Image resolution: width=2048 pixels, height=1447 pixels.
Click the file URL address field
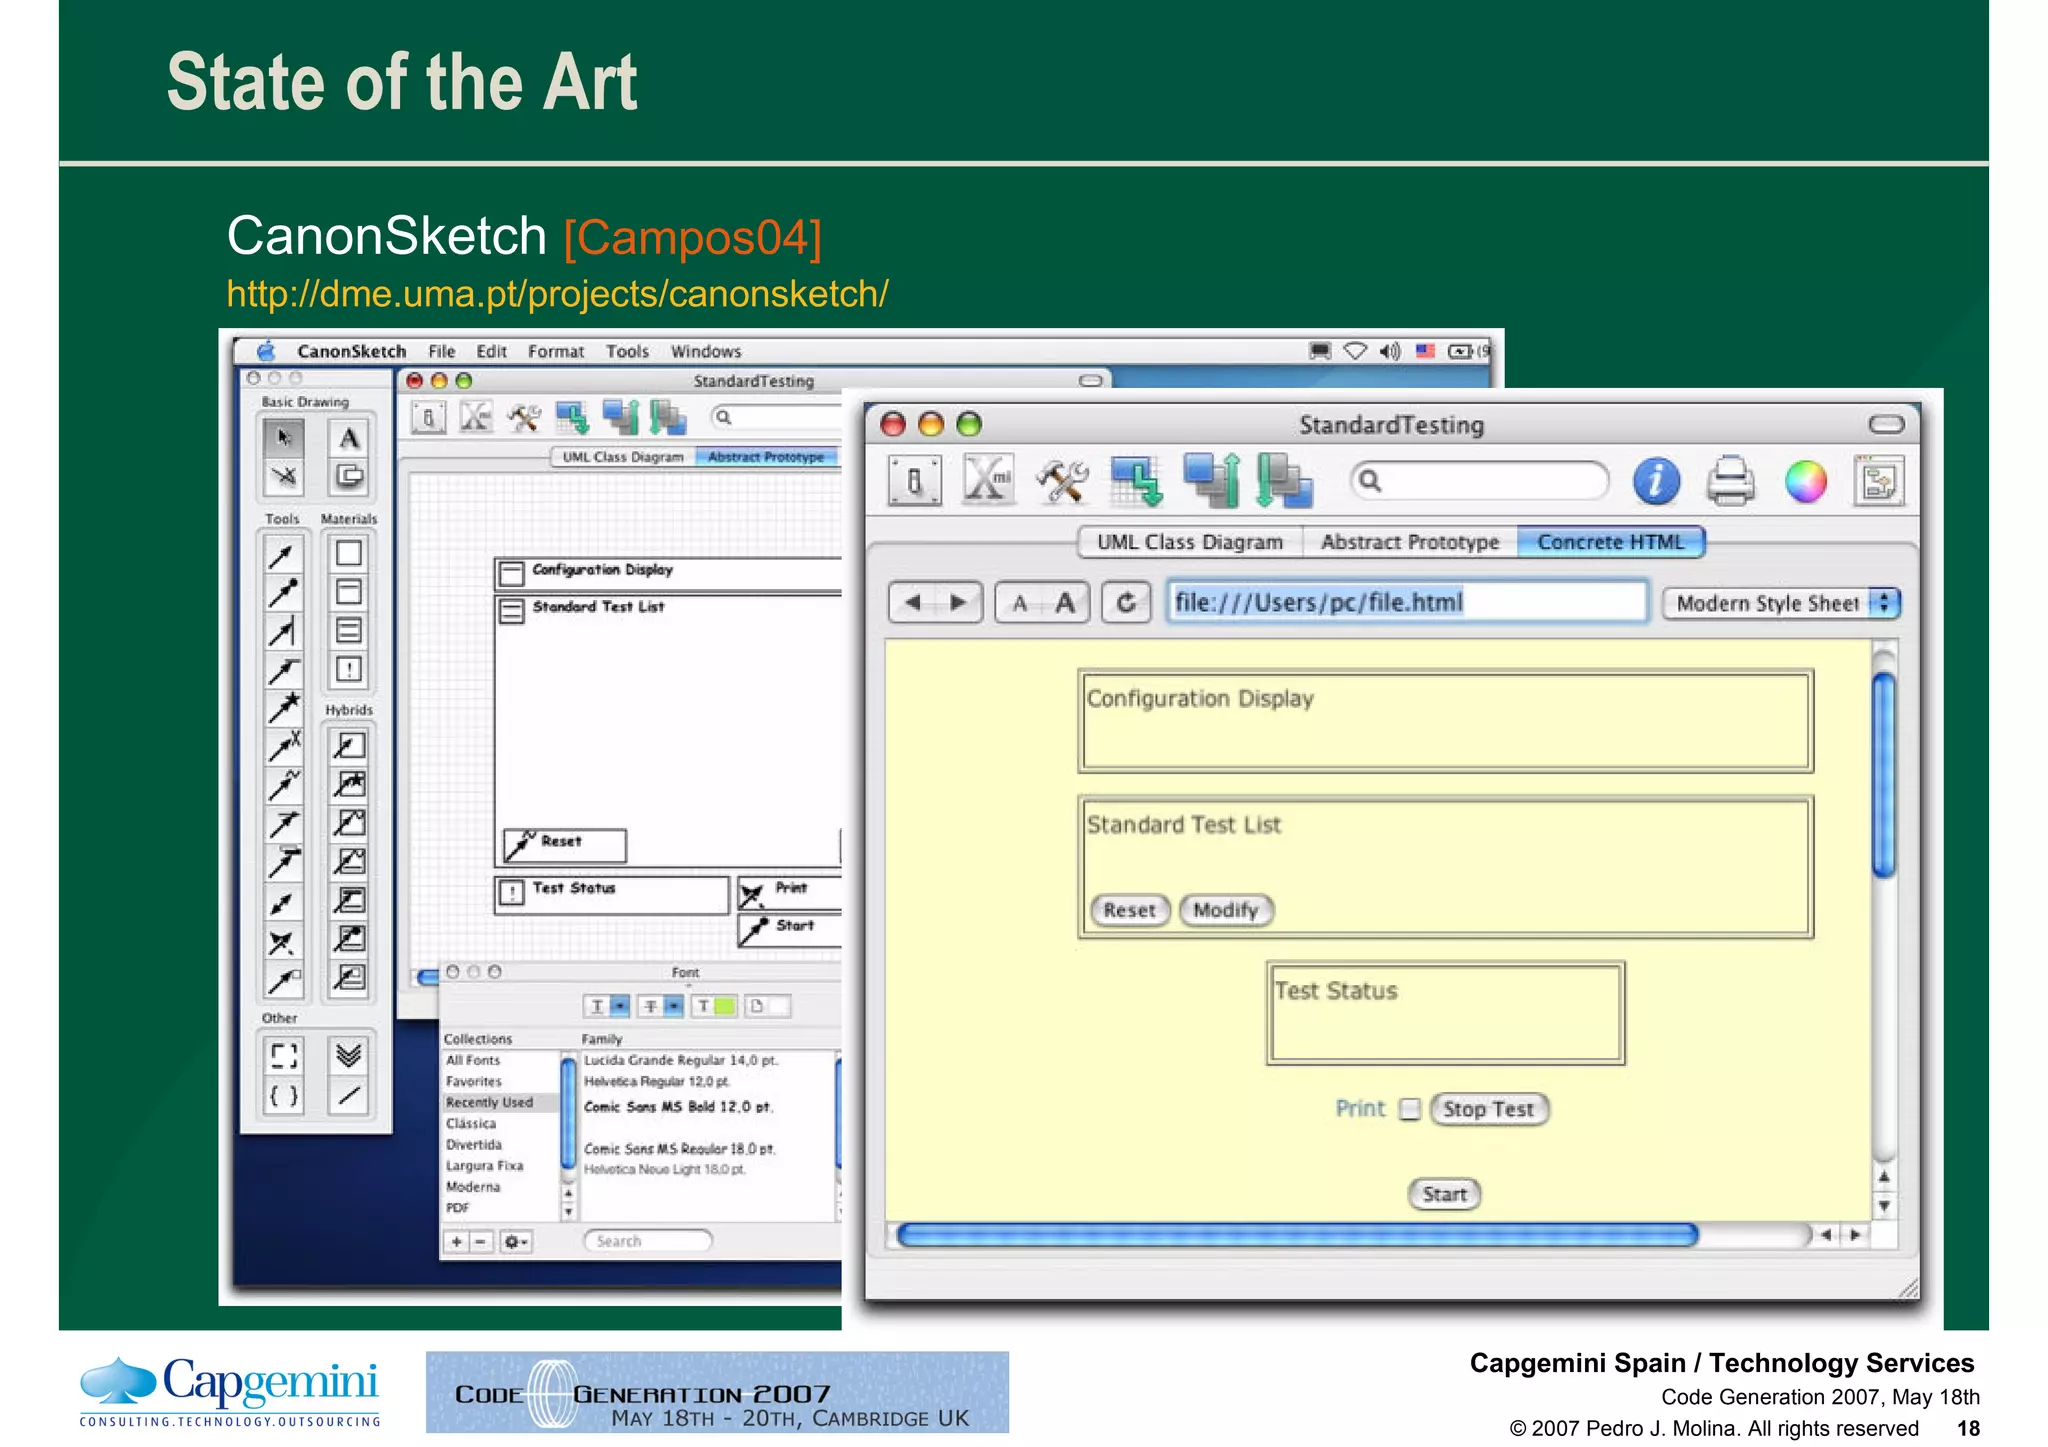pyautogui.click(x=1407, y=602)
